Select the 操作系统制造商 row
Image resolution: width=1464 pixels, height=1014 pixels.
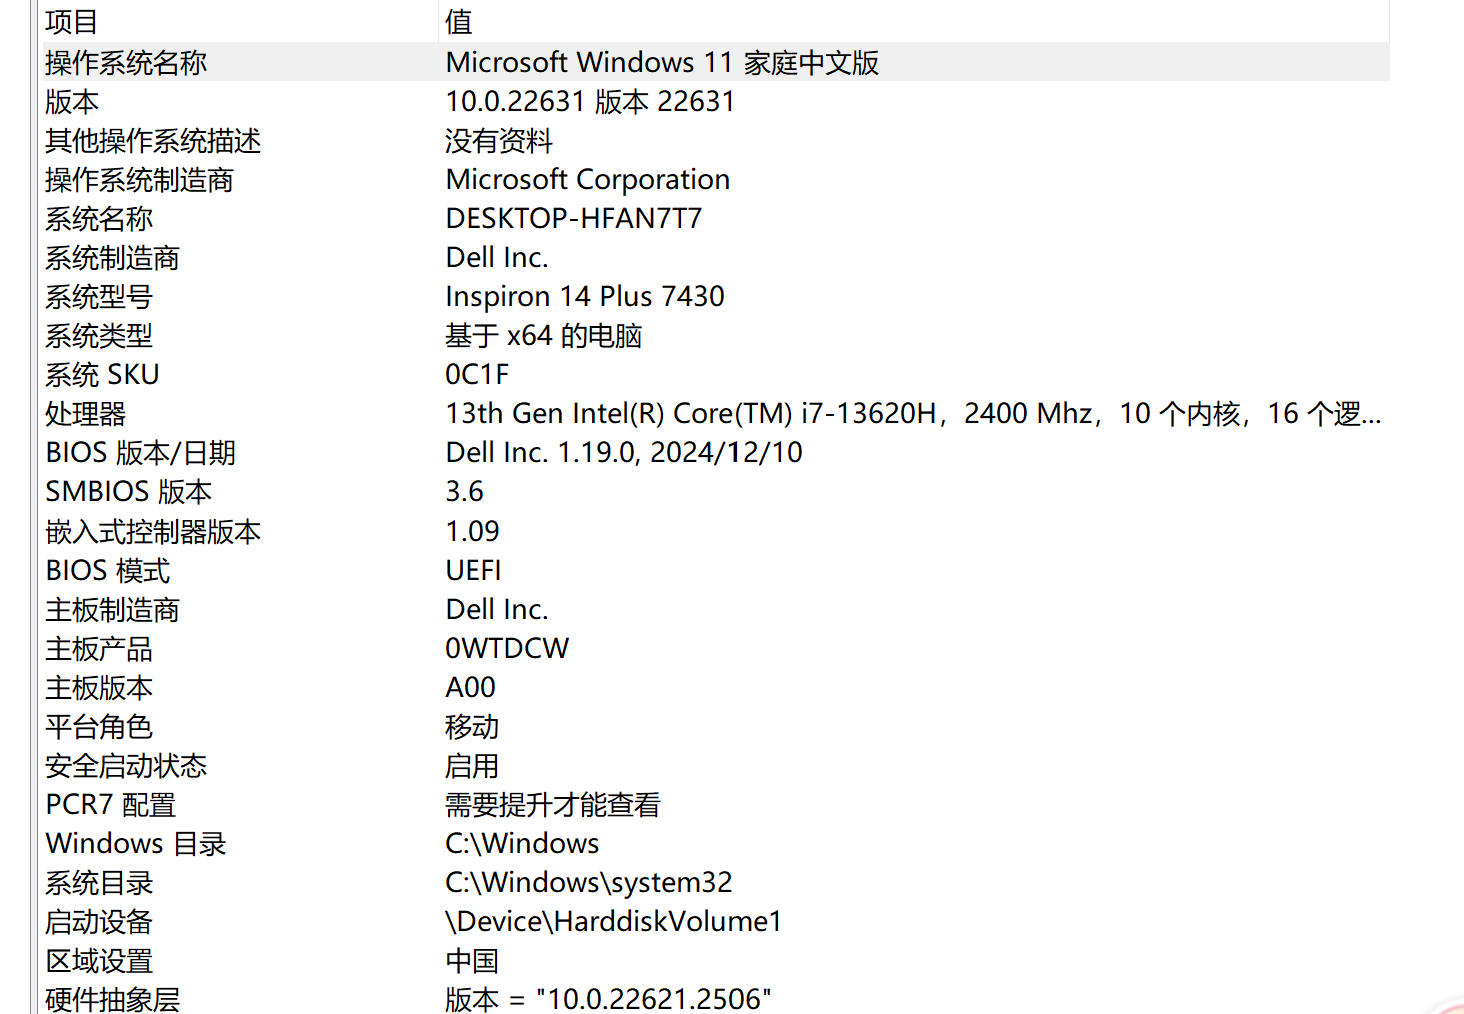[x=139, y=180]
